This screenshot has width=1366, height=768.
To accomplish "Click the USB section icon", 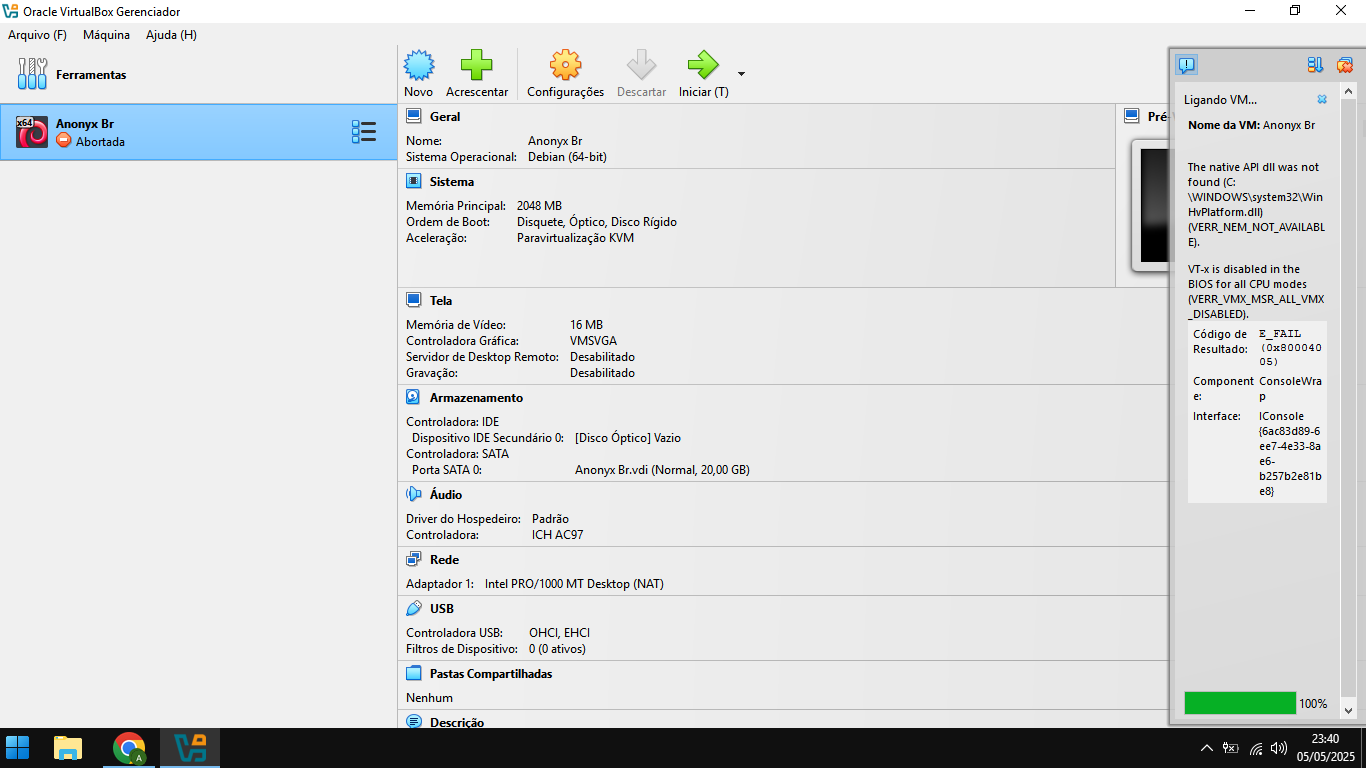I will 413,608.
